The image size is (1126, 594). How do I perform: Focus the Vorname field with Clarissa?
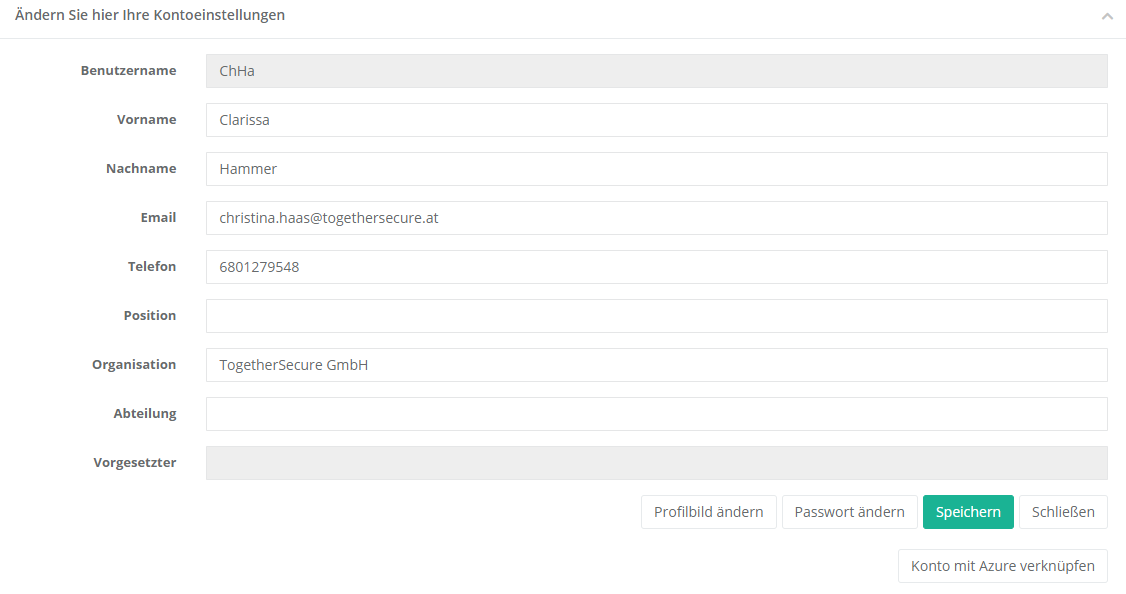[x=656, y=120]
